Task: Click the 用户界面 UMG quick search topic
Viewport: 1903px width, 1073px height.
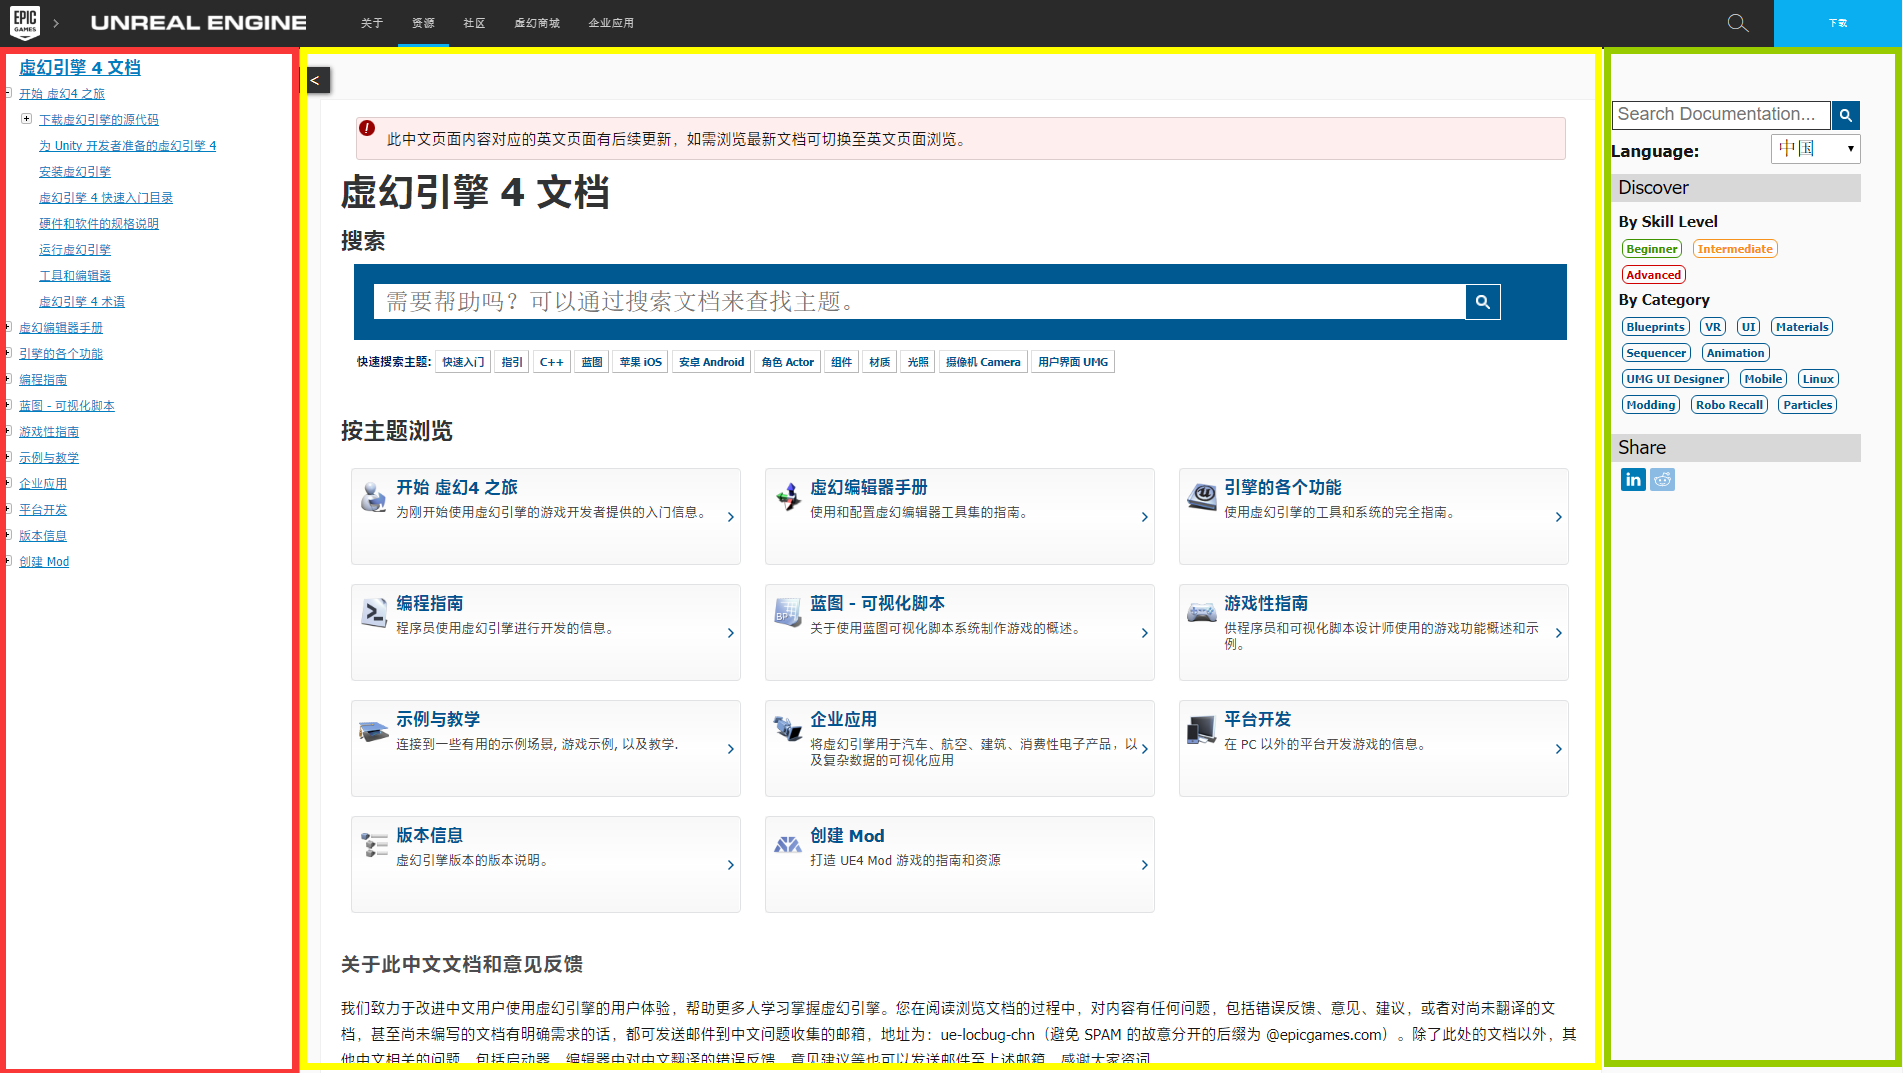Action: (1073, 362)
